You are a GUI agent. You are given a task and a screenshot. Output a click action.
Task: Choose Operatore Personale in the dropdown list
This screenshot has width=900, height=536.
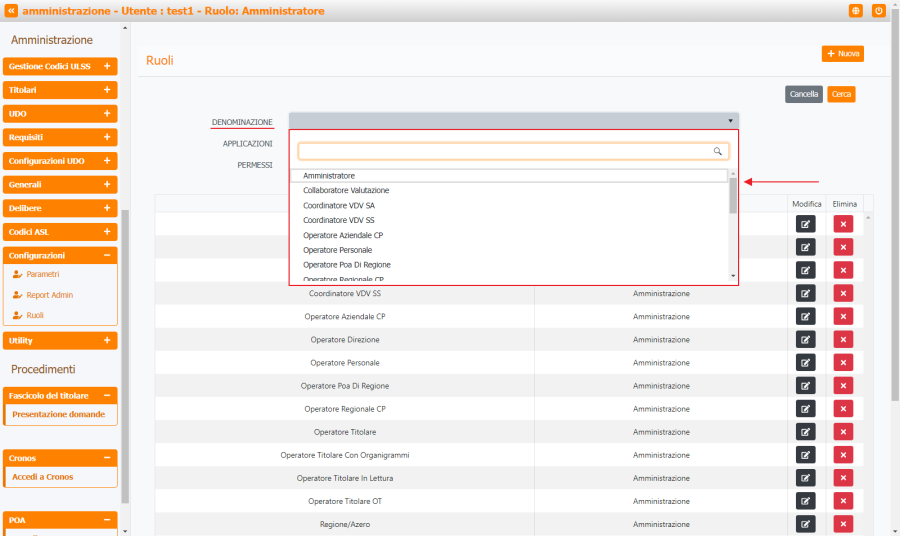[338, 250]
